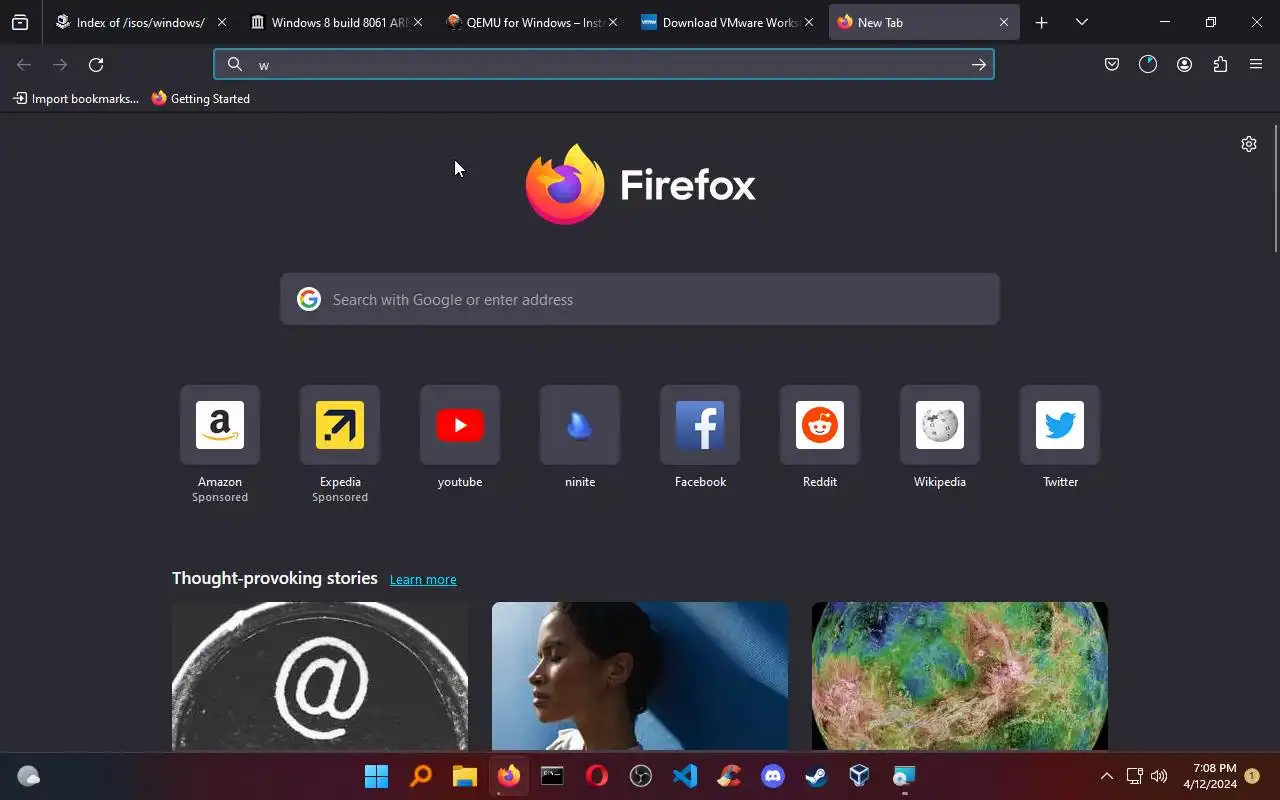Viewport: 1280px width, 800px height.
Task: Close the QEMU for Windows tab
Action: [x=613, y=22]
